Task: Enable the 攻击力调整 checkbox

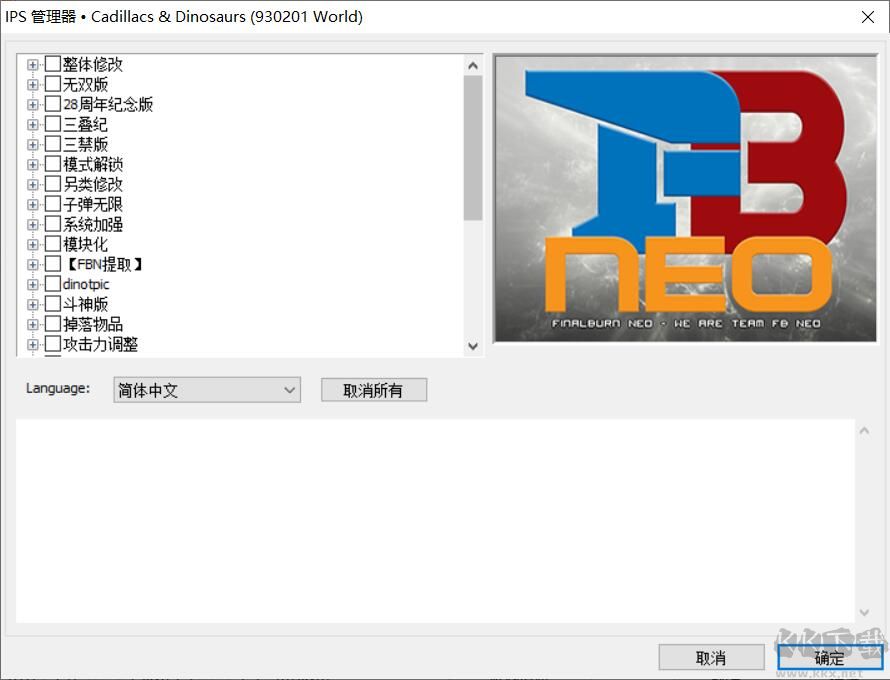Action: coord(53,344)
